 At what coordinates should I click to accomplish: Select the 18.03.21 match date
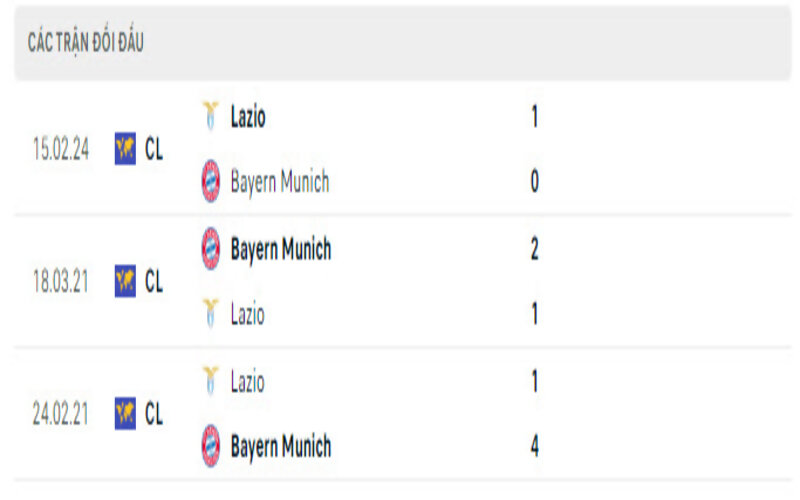pyautogui.click(x=61, y=281)
